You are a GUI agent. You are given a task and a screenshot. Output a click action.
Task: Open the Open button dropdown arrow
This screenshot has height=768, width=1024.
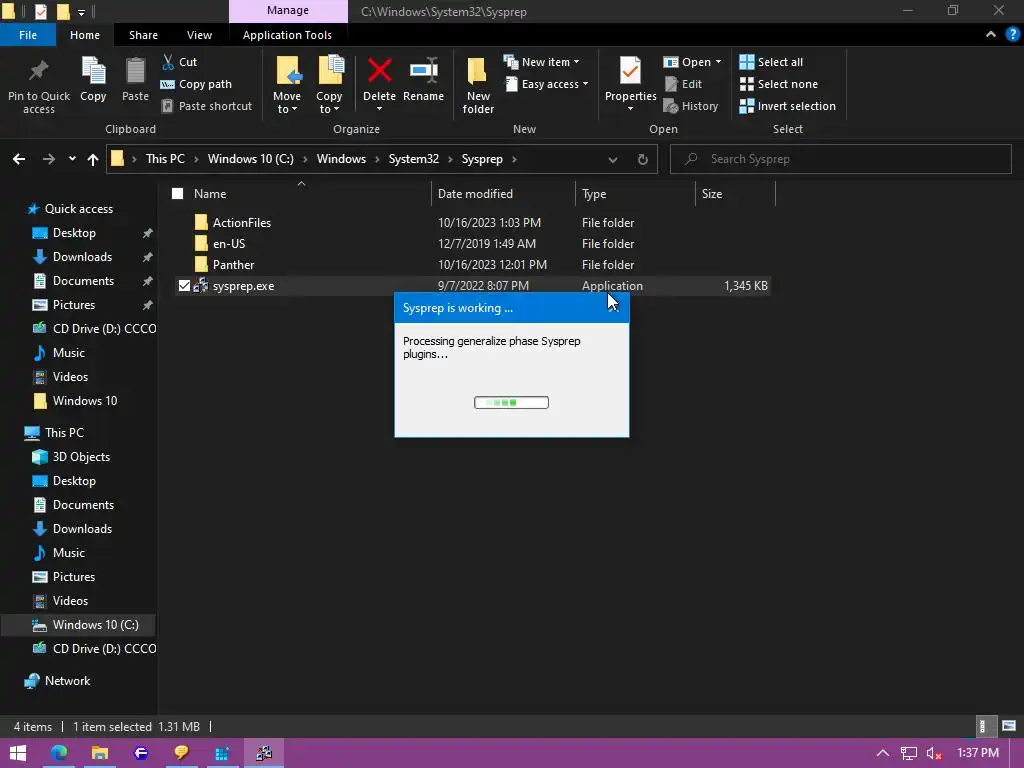click(718, 62)
